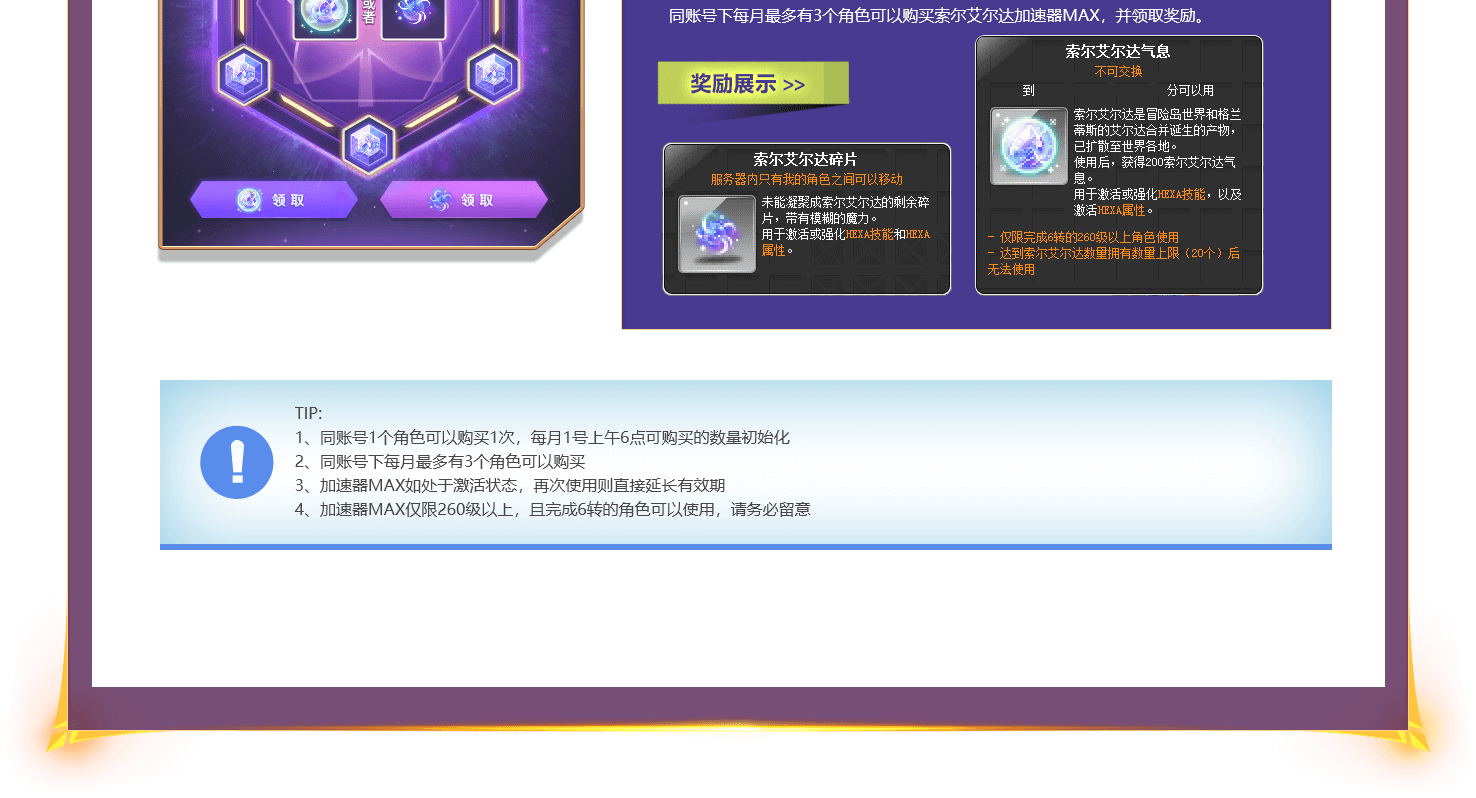This screenshot has height=798, width=1476.
Task: Click tip line 2 同账号下每月最多有3个角色可以购买
Action: (x=440, y=461)
